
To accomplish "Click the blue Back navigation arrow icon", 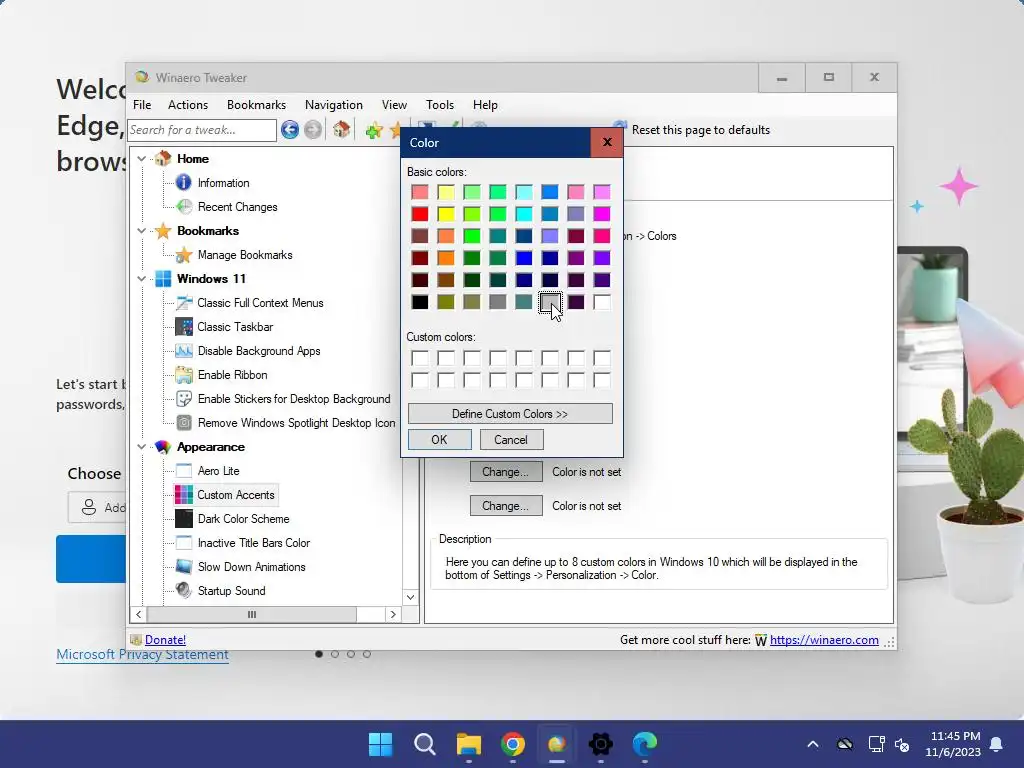I will (x=290, y=130).
